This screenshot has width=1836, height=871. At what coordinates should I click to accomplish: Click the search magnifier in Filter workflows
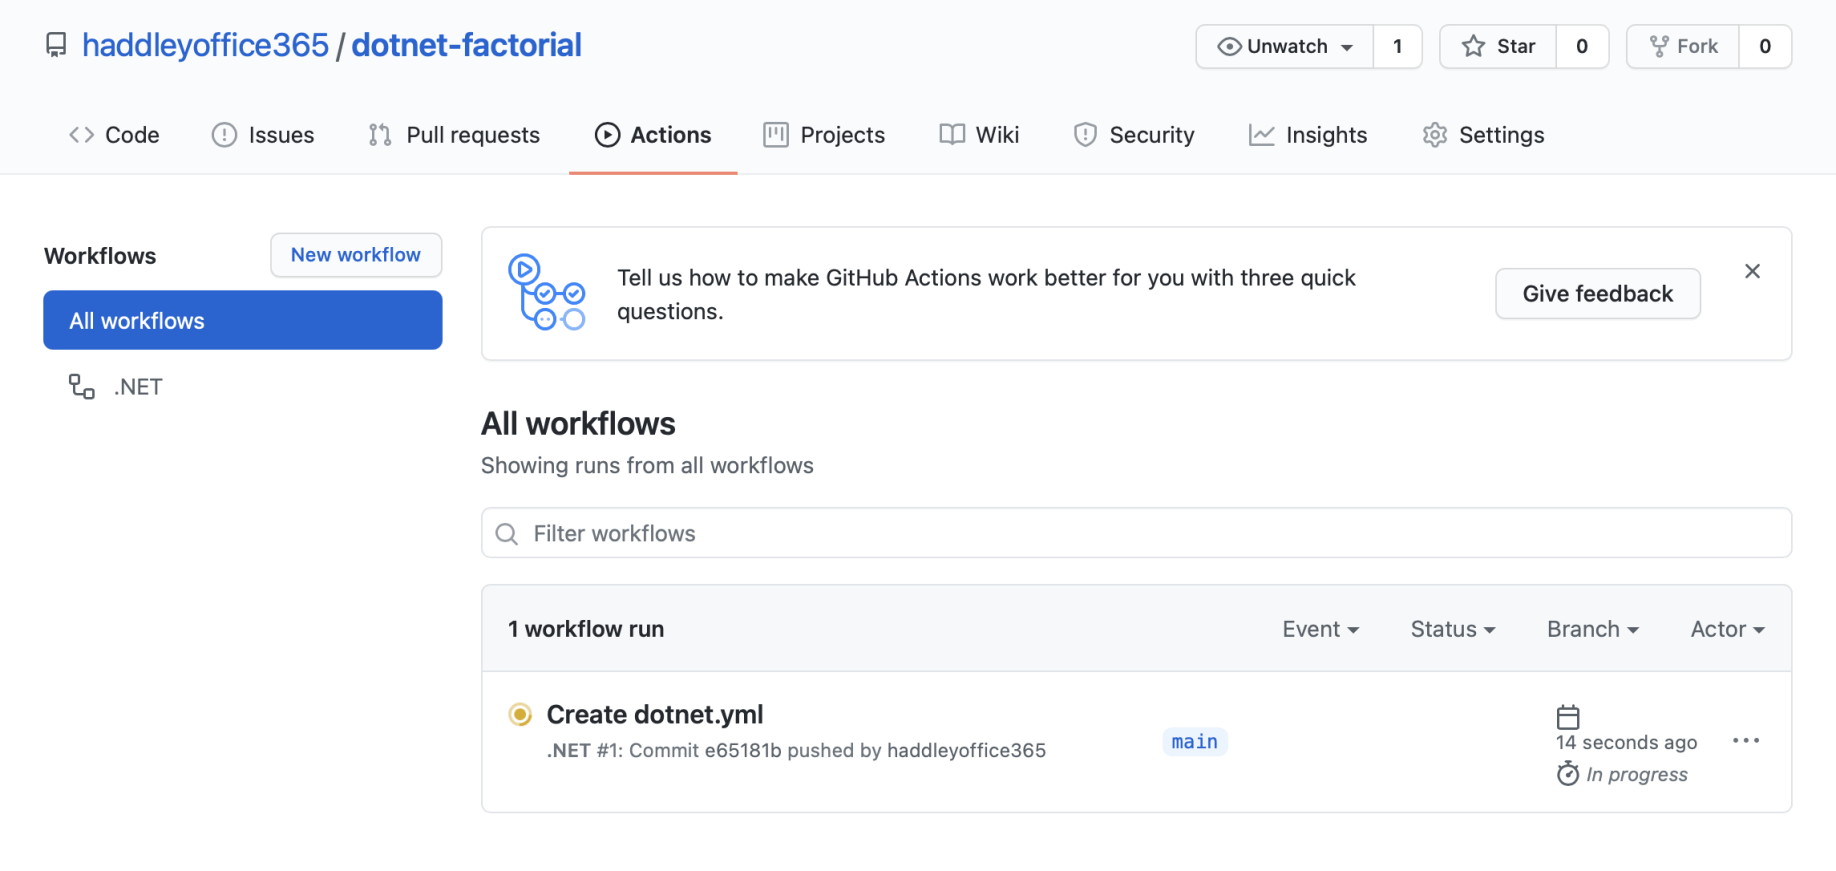coord(507,534)
